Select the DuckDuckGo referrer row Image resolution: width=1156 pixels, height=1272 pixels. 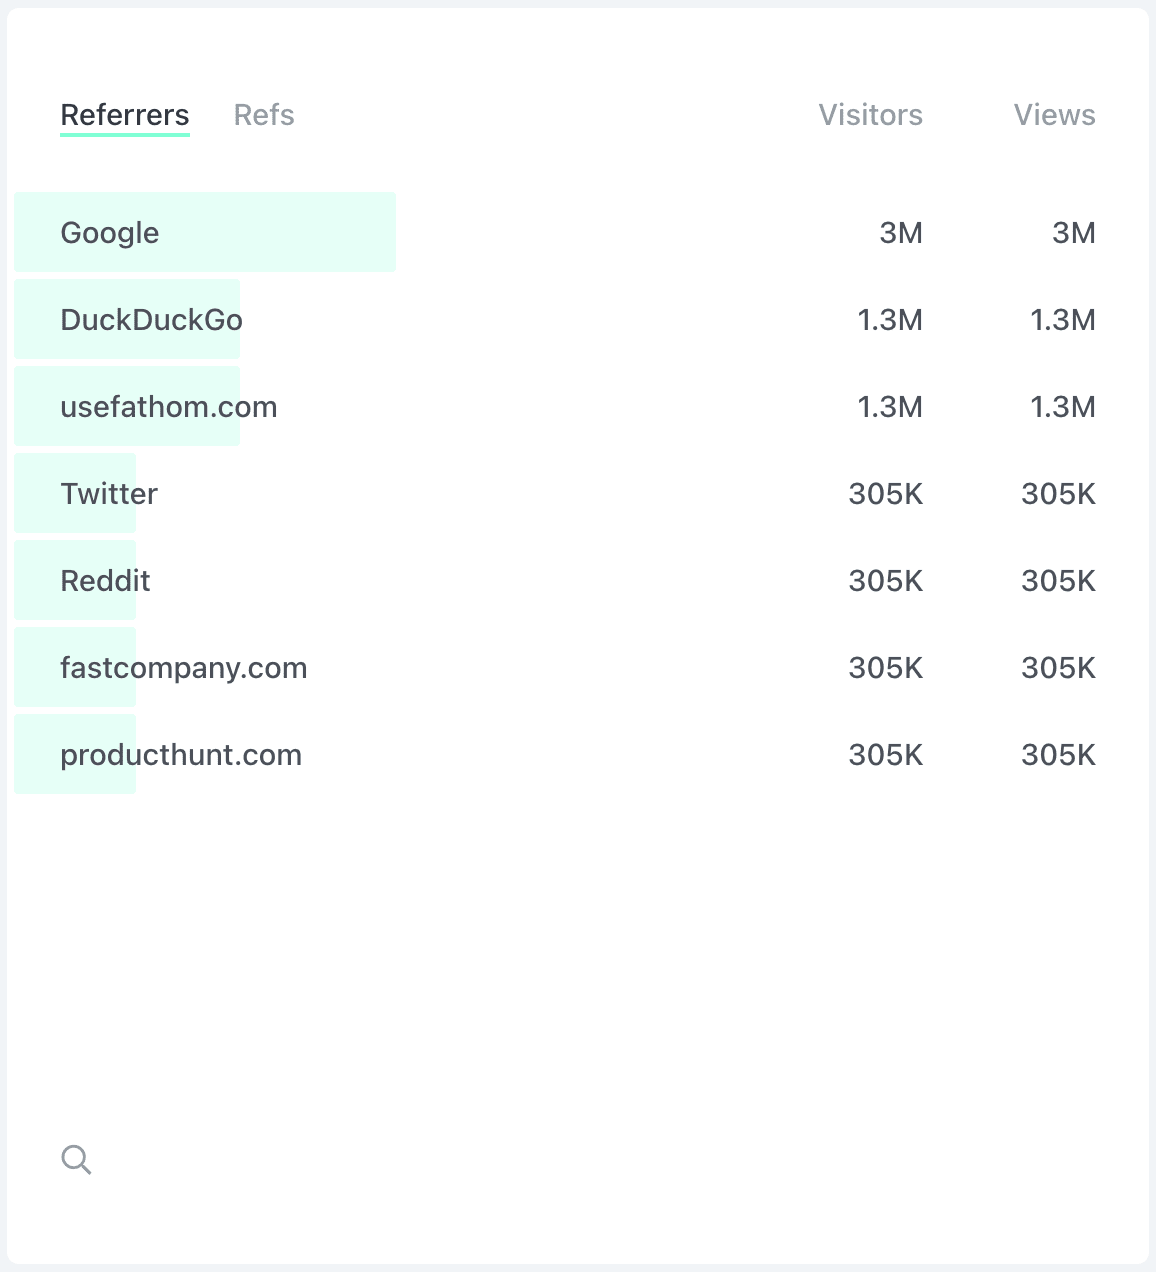point(152,319)
